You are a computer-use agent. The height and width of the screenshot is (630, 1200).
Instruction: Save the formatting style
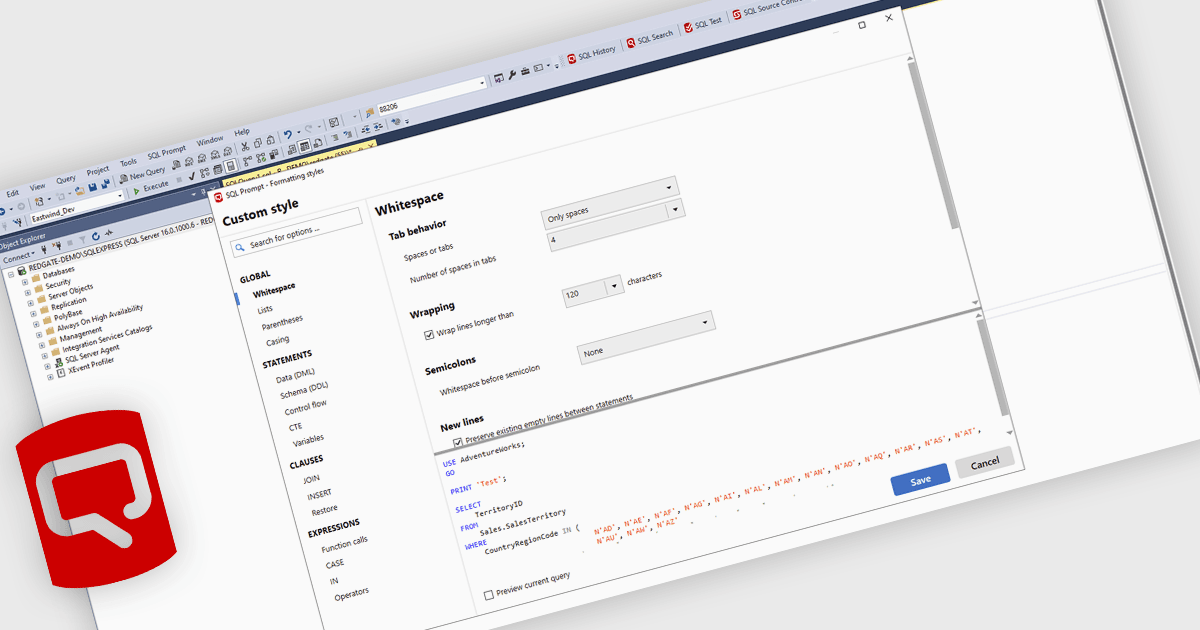pos(920,480)
